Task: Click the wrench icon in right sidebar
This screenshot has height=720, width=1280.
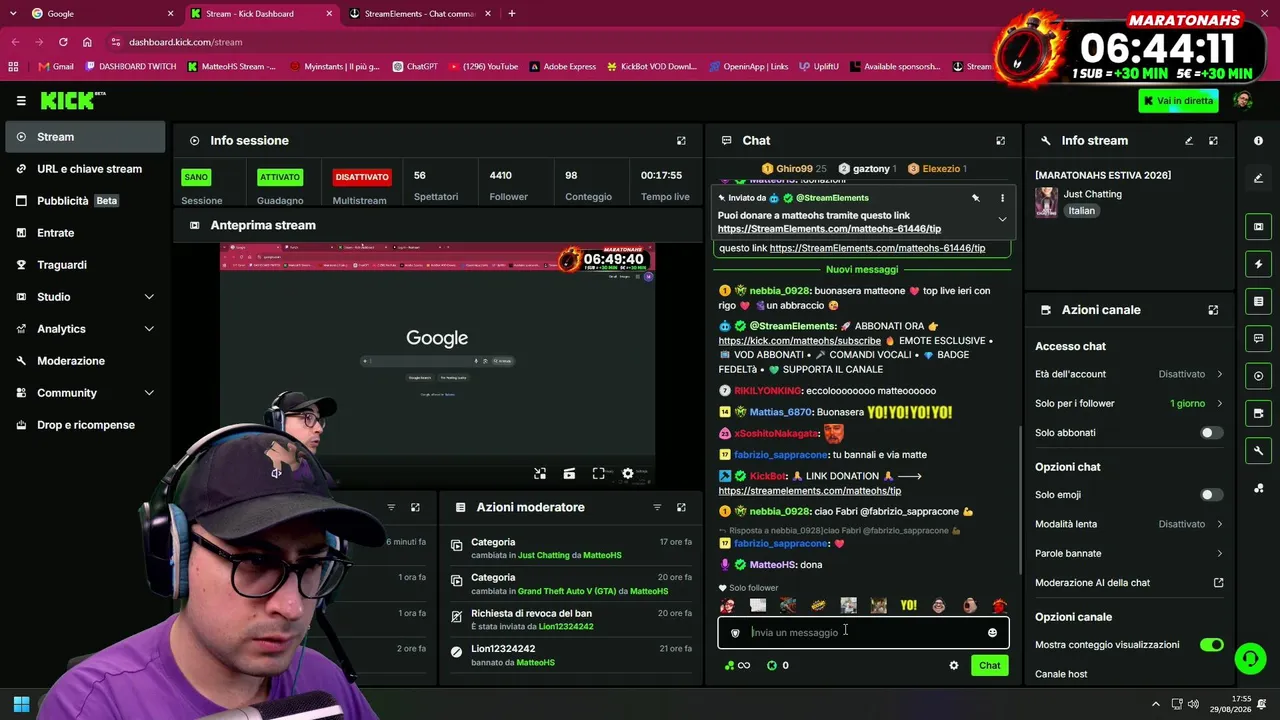Action: click(1258, 451)
